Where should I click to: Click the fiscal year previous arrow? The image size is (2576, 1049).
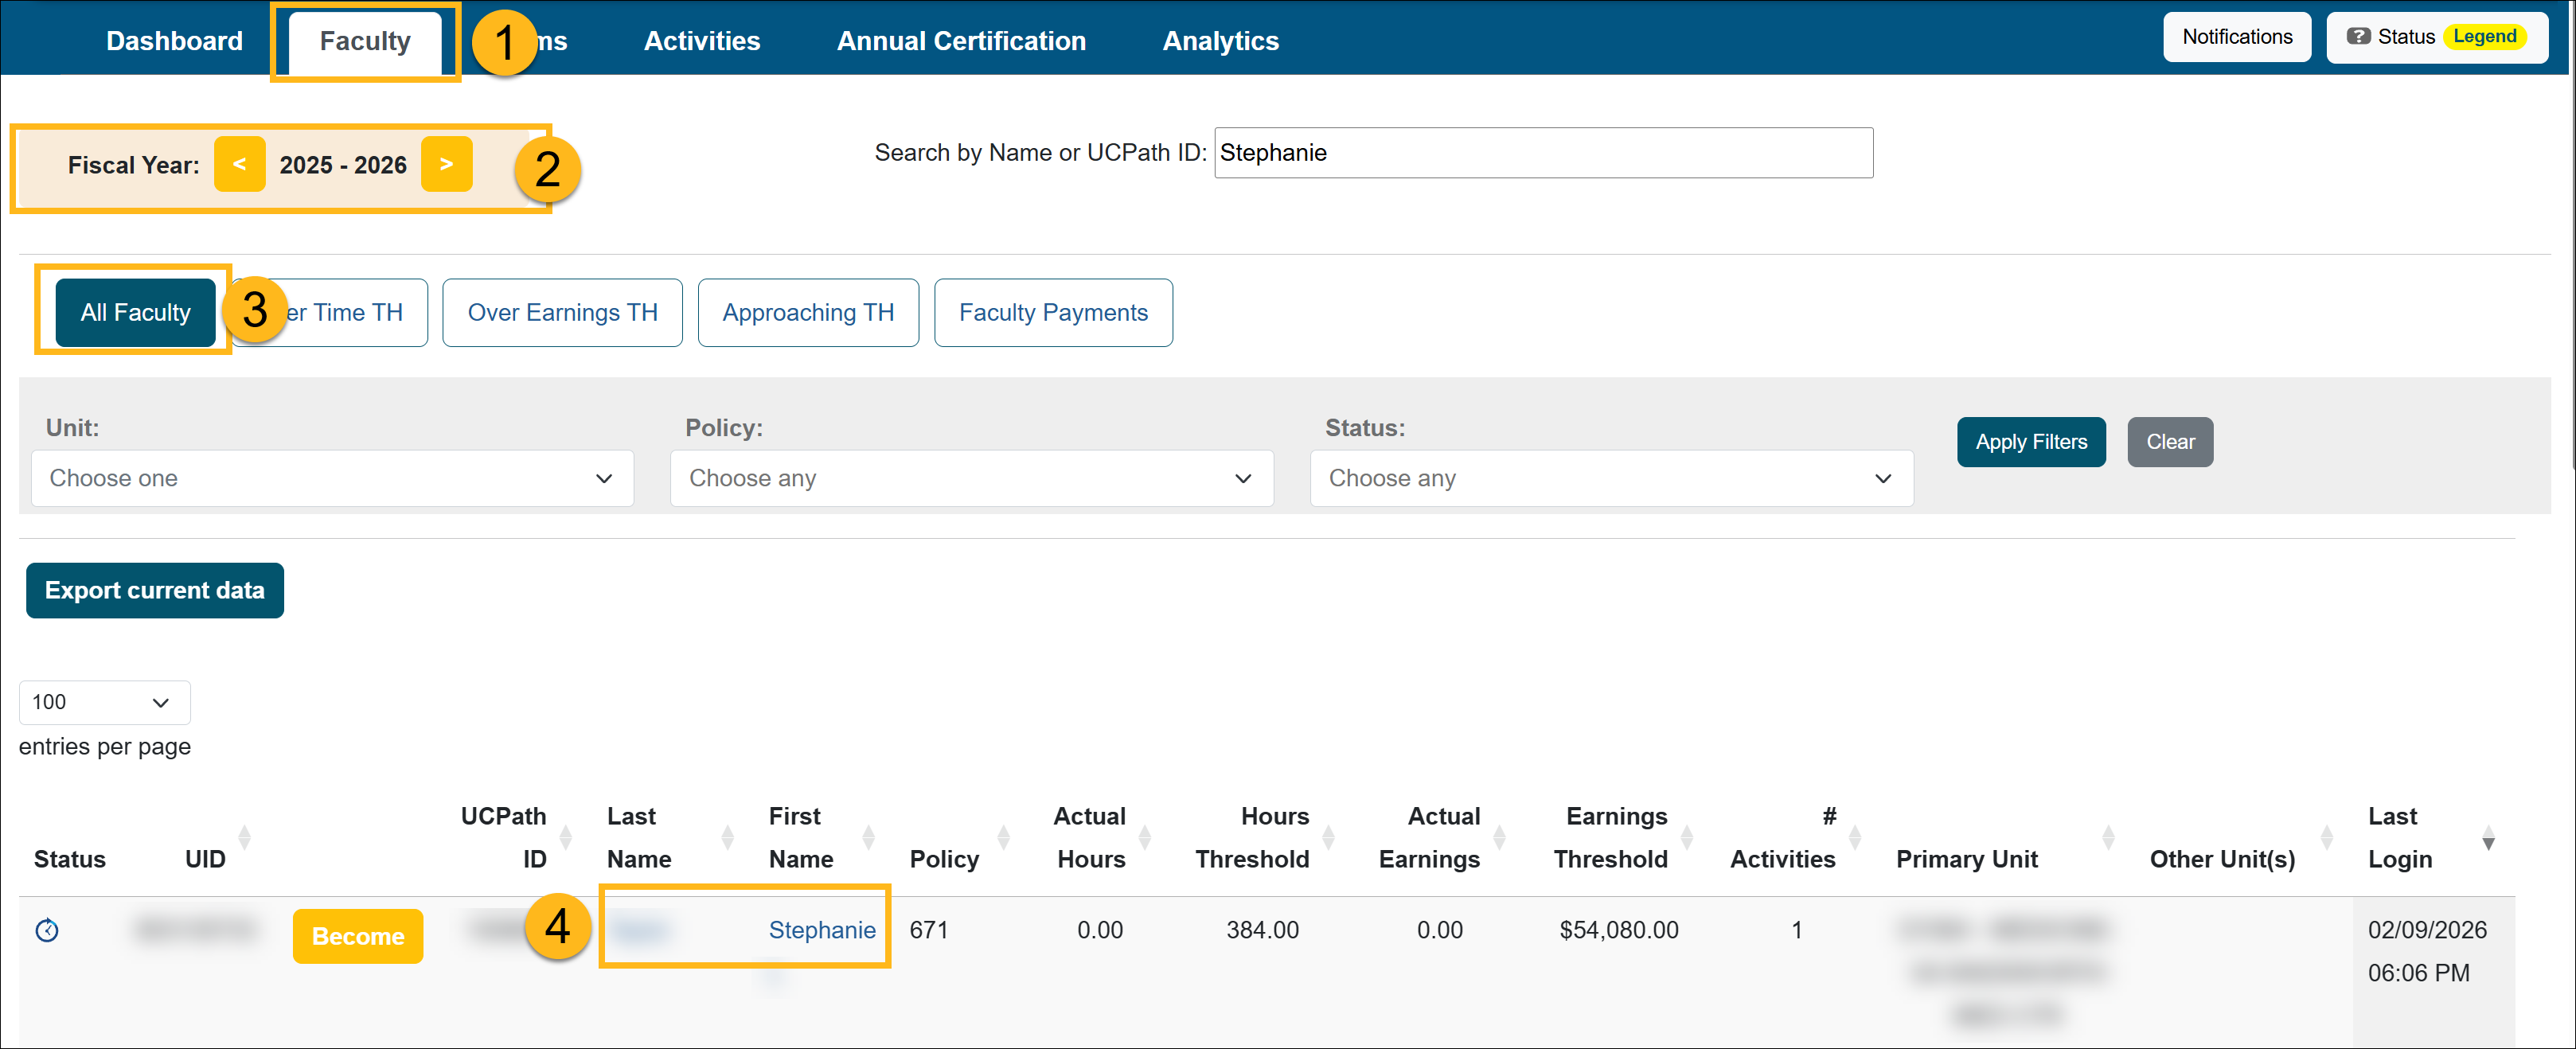tap(240, 164)
